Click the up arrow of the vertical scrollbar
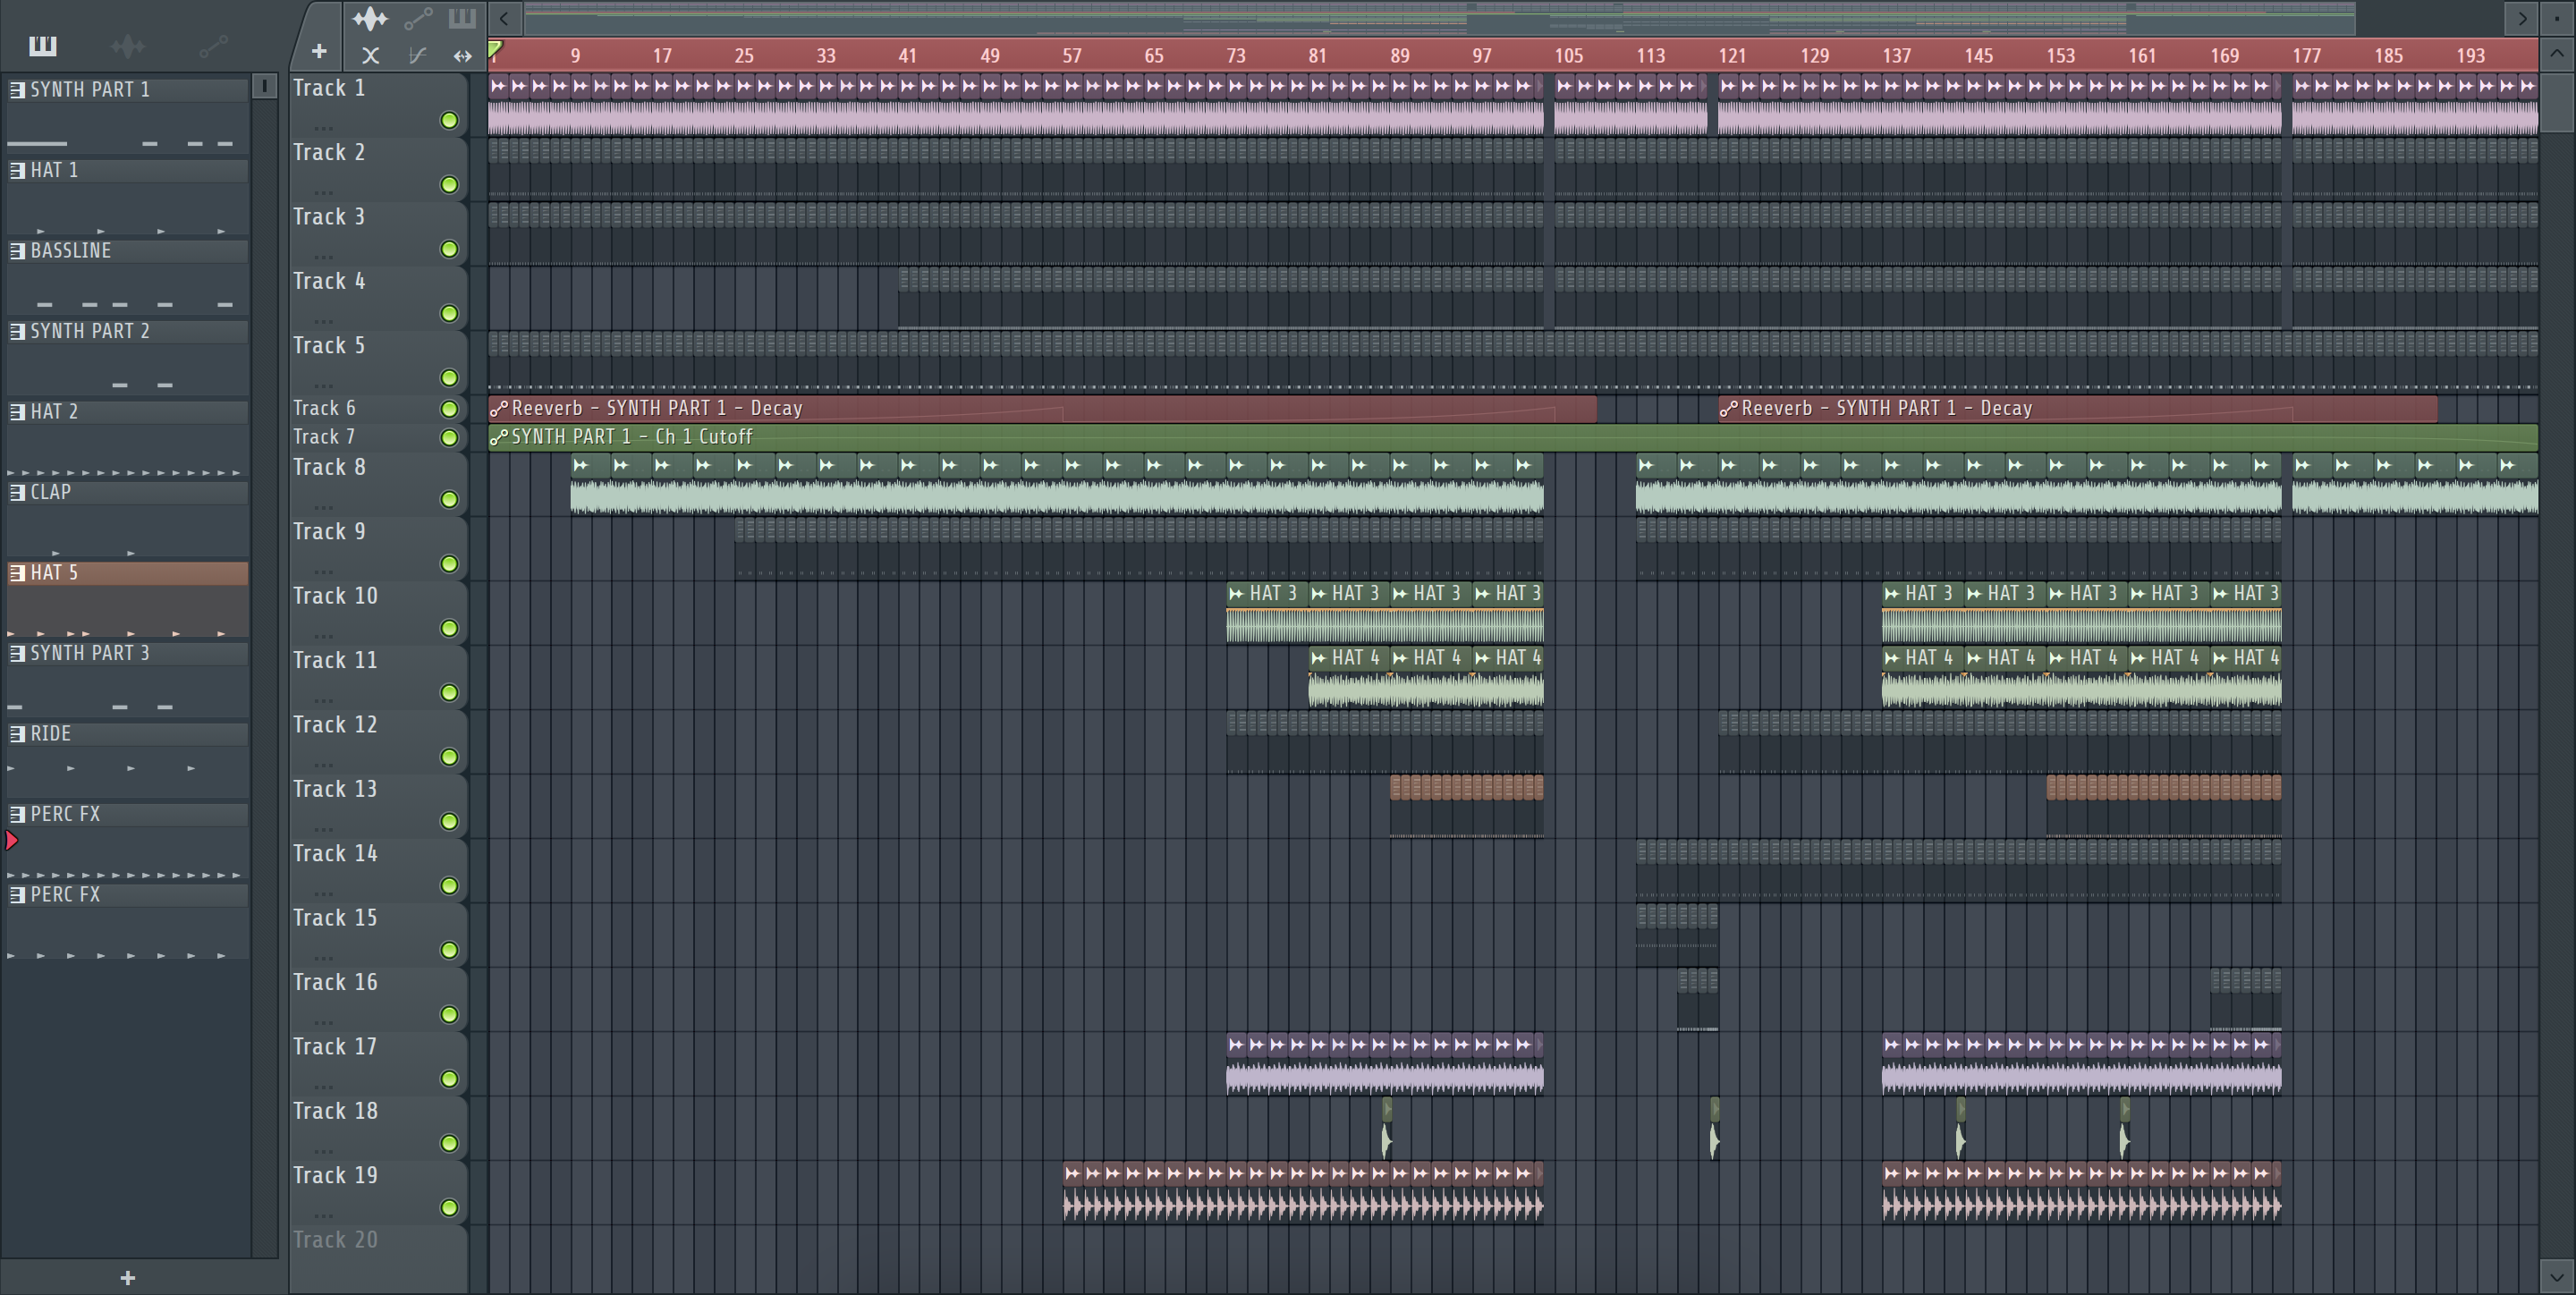This screenshot has height=1295, width=2576. 2557,54
